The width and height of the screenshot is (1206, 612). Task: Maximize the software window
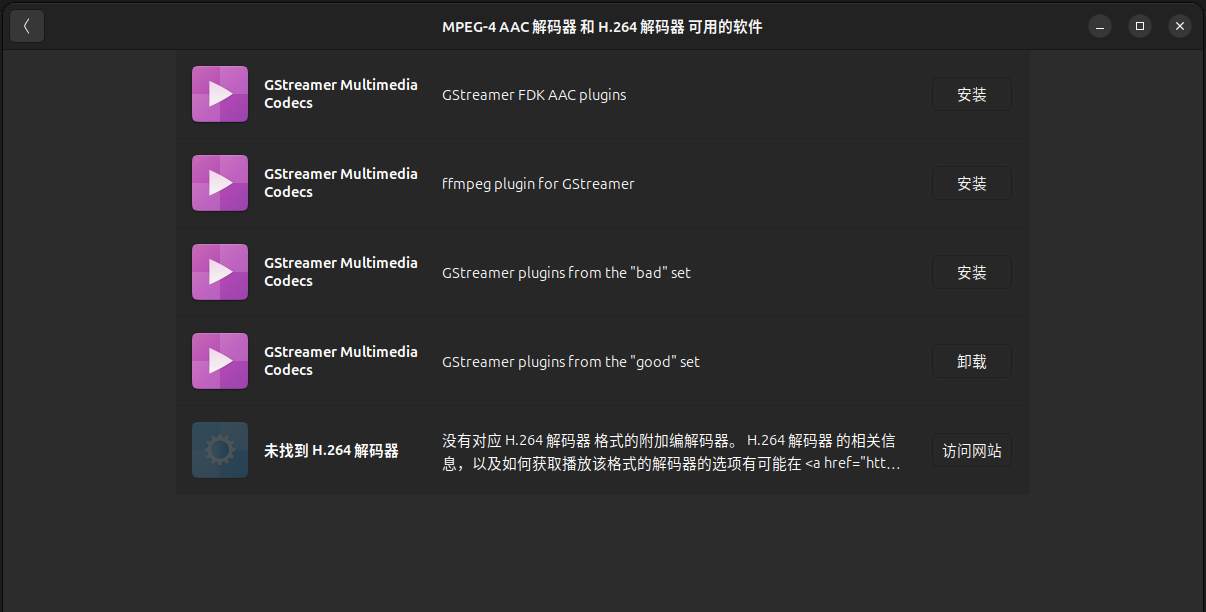(x=1140, y=27)
